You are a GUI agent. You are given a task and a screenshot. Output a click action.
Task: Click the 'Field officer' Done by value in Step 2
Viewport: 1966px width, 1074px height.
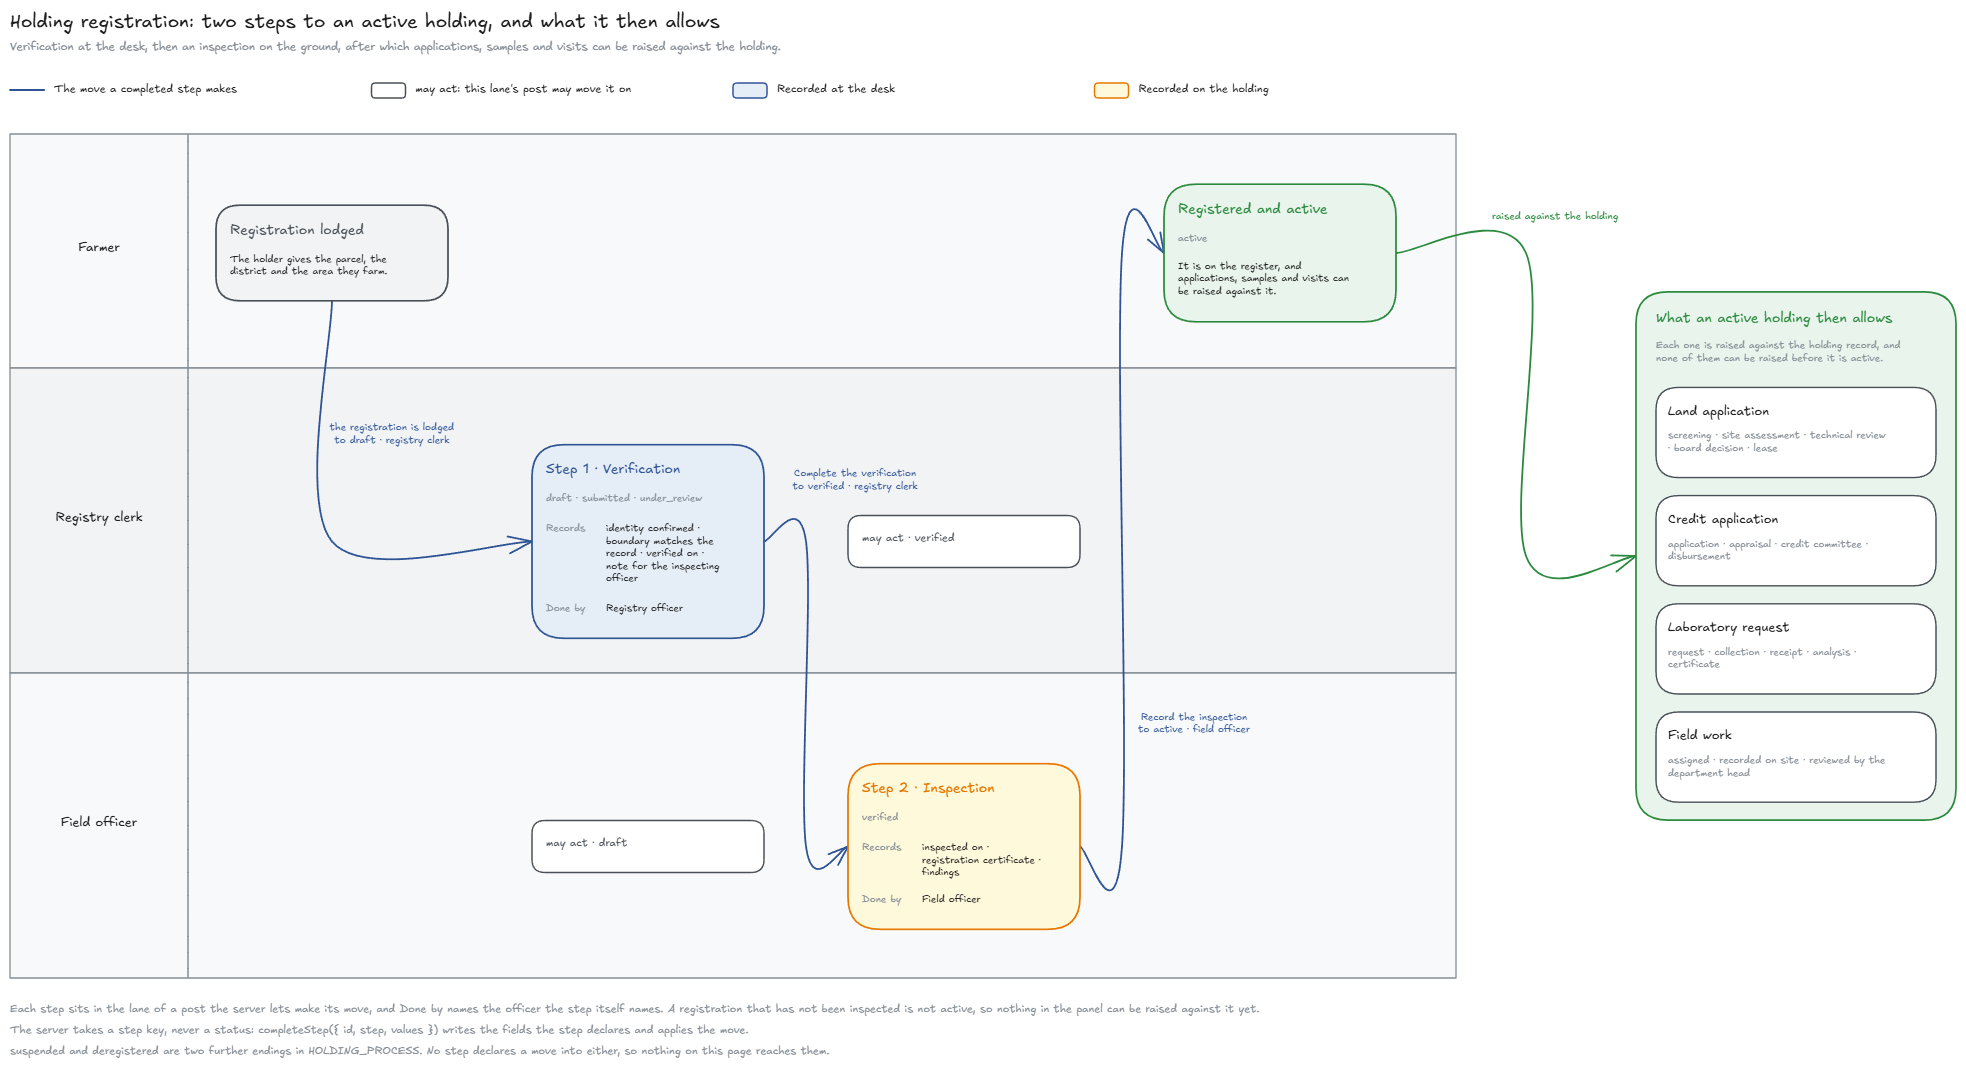point(951,899)
